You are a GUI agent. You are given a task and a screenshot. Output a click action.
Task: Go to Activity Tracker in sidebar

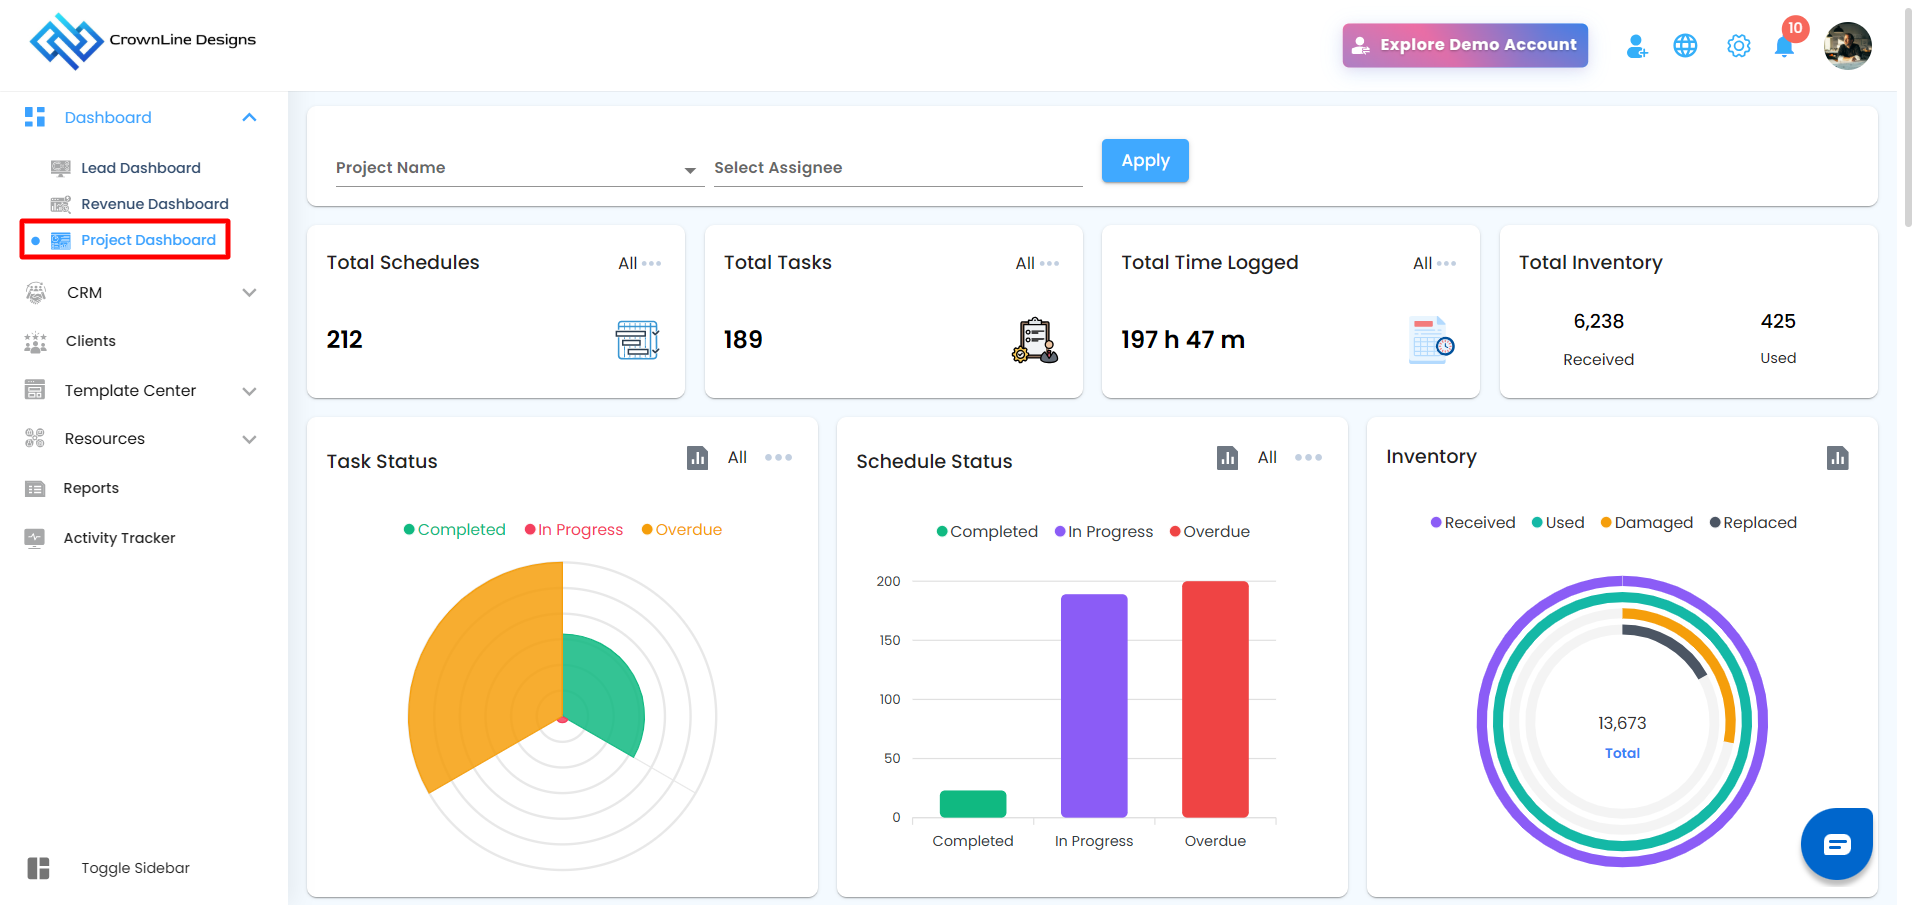(x=119, y=538)
